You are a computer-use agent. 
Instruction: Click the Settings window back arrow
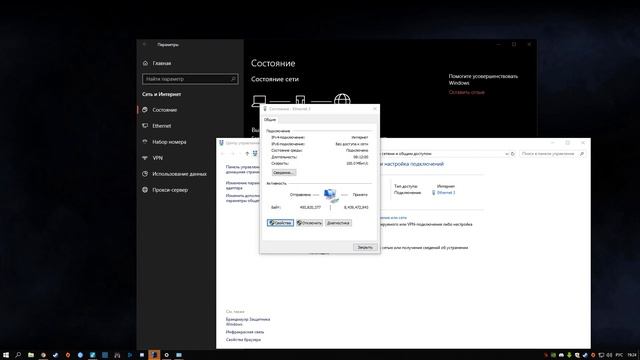coord(144,44)
